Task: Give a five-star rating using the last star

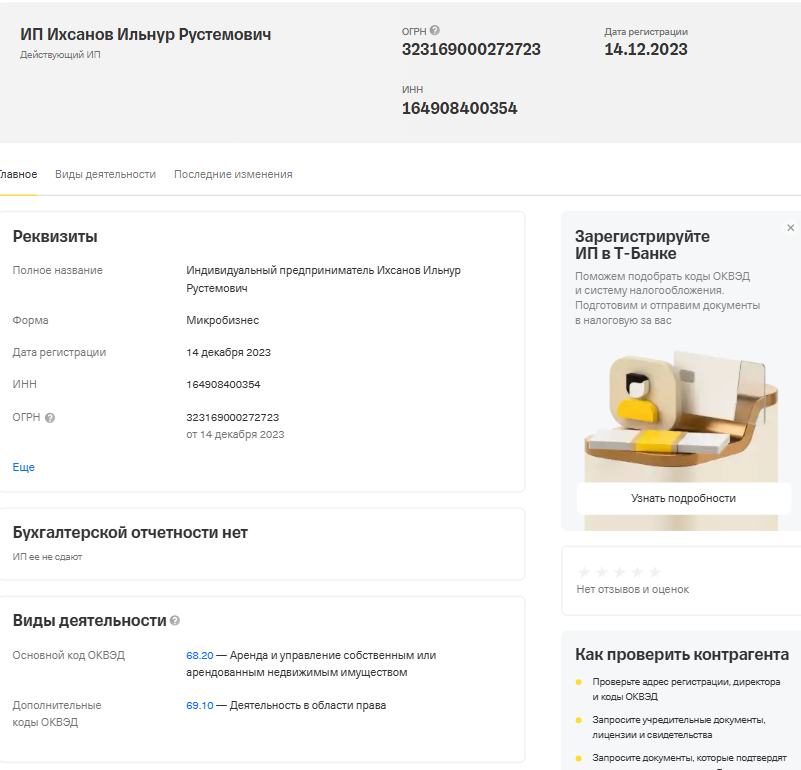Action: pos(654,572)
